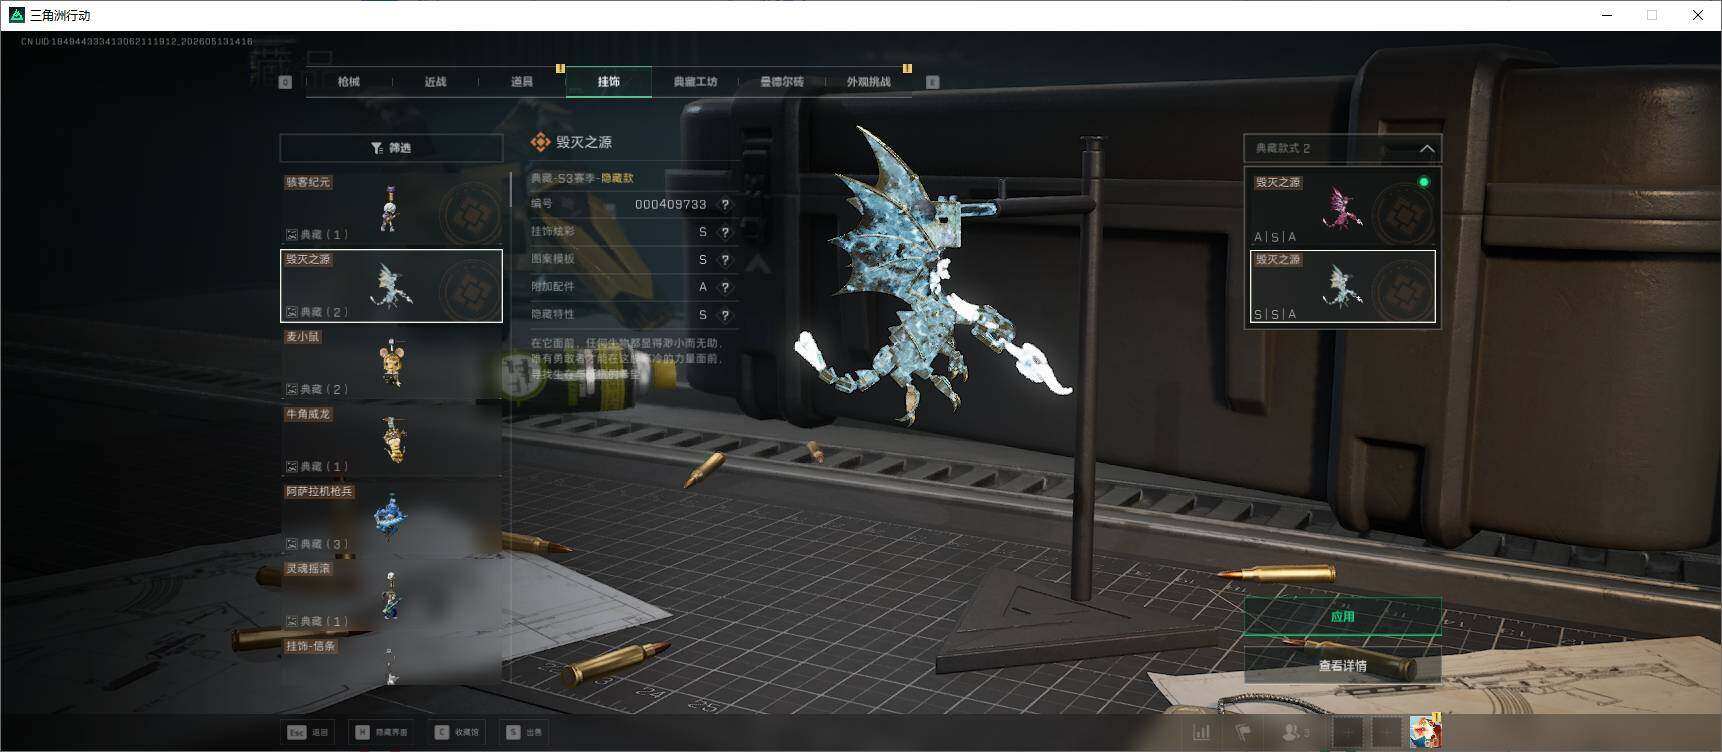Select the 骇客纪元 charm in list
Screen dimensions: 1722x752
point(391,208)
